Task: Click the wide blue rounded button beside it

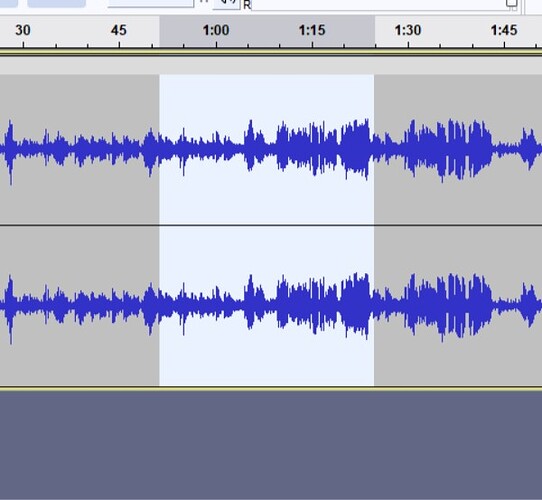Action: (57, 3)
